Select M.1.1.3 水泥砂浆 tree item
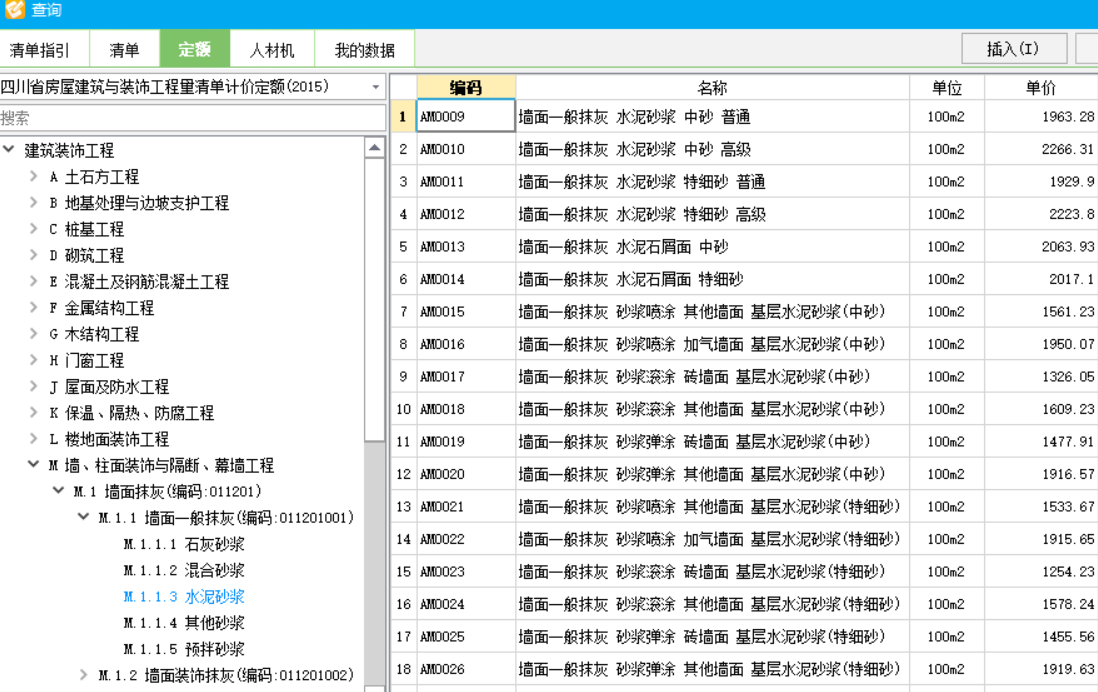 184,596
